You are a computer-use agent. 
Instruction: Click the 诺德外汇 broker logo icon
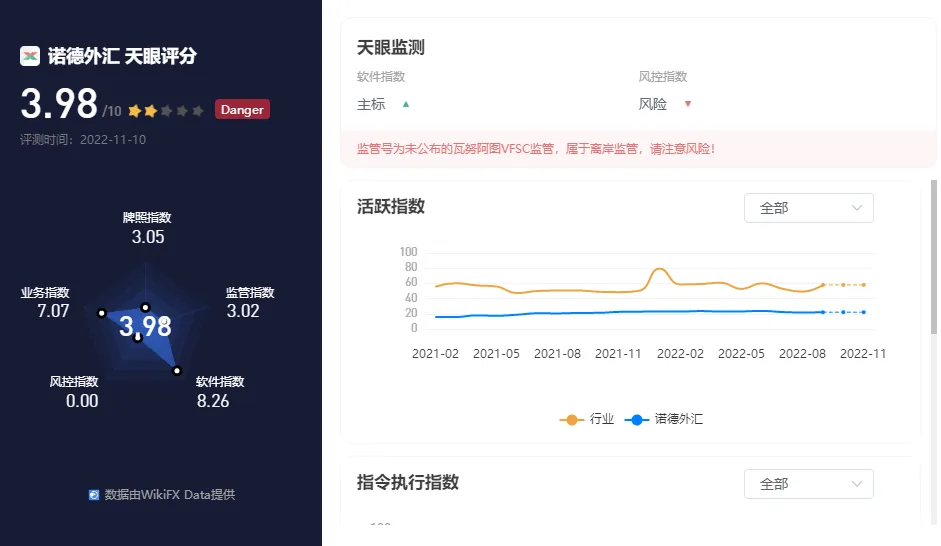pos(29,56)
